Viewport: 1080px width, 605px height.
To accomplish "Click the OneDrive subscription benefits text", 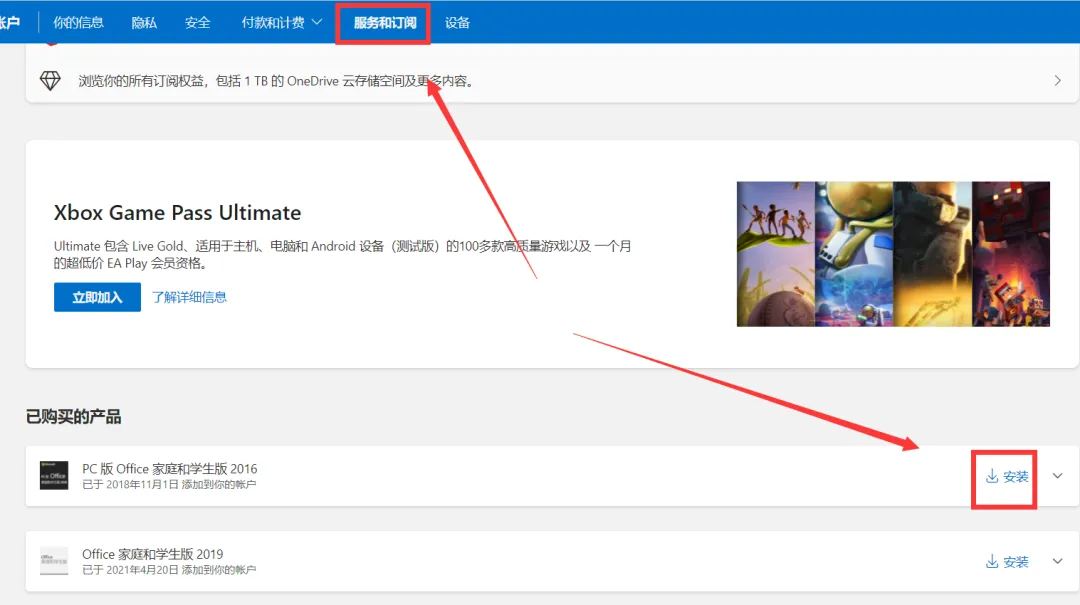I will pyautogui.click(x=277, y=81).
